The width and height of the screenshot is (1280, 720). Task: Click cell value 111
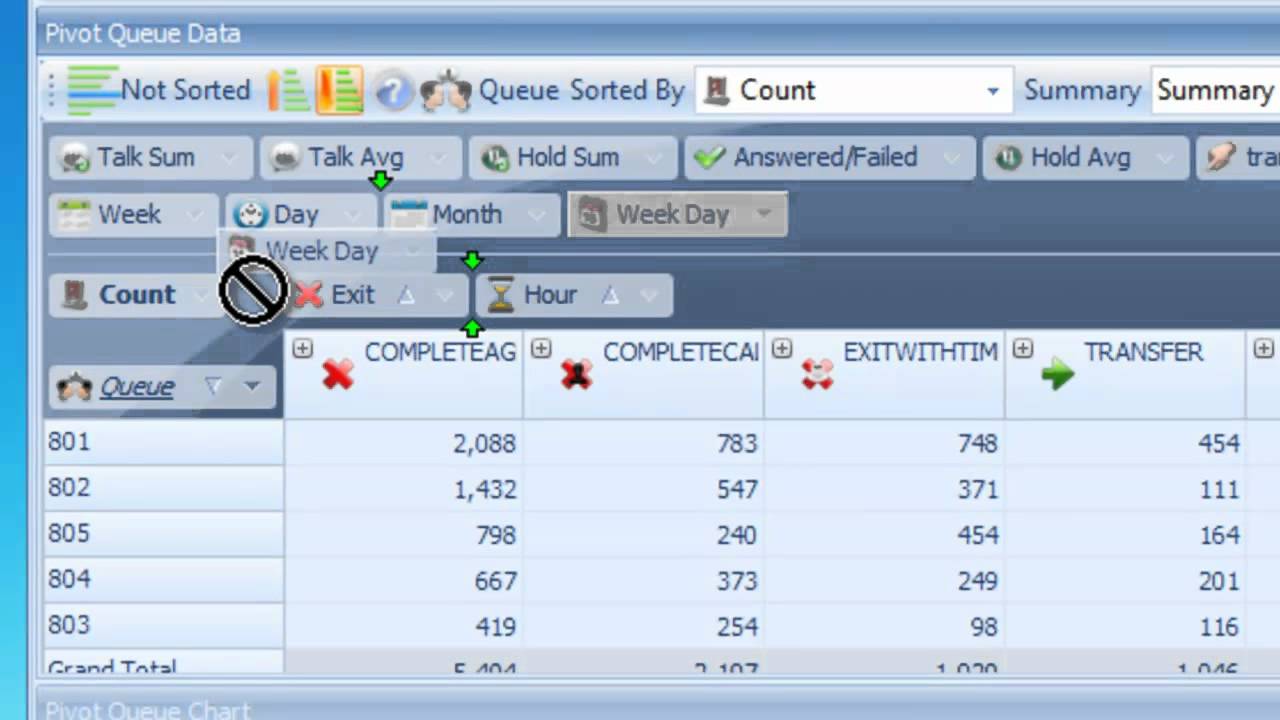(1220, 489)
